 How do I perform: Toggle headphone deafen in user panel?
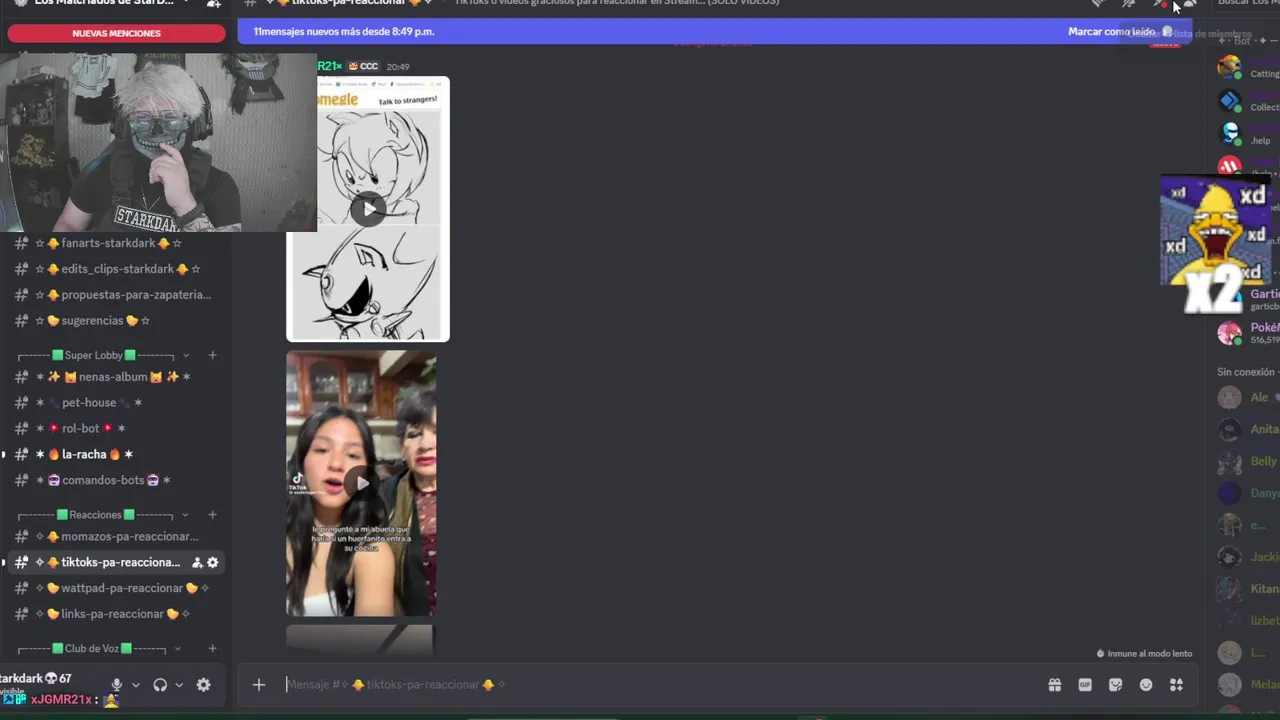pos(160,685)
